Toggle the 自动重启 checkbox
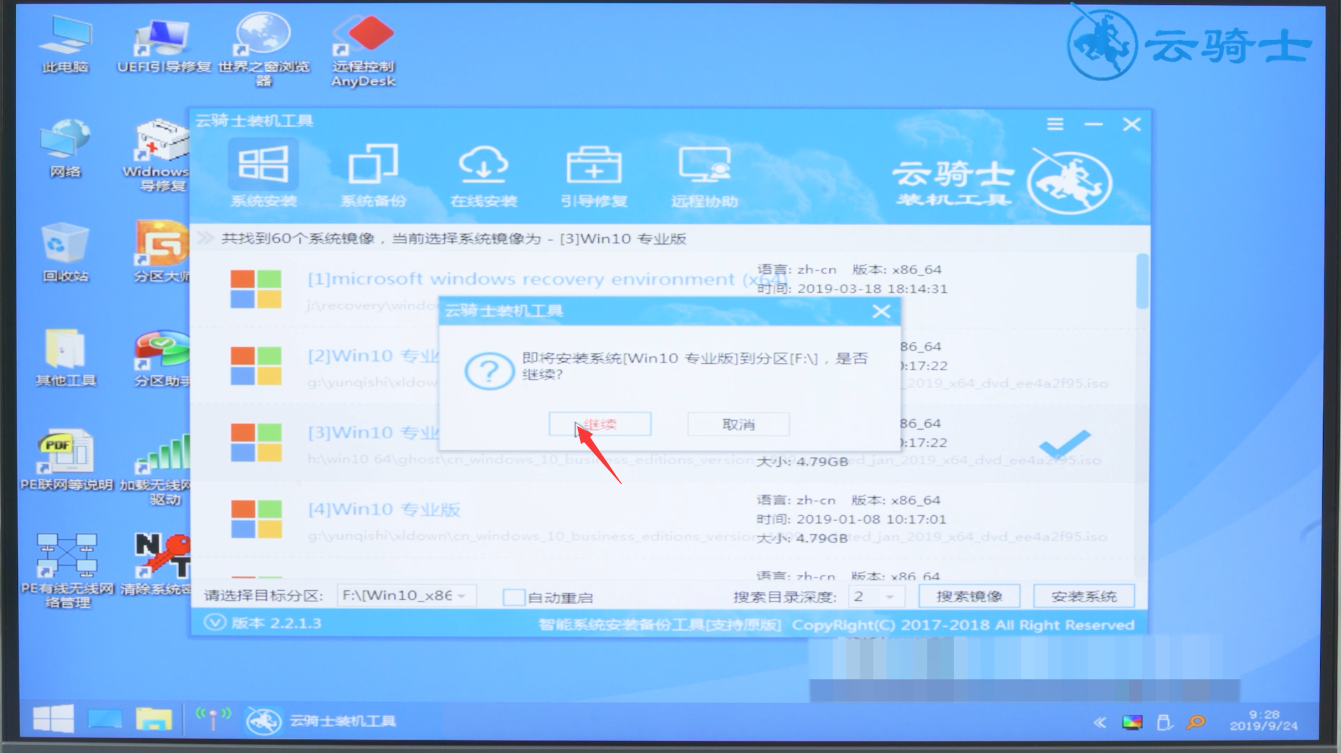The height and width of the screenshot is (753, 1341). (x=514, y=597)
